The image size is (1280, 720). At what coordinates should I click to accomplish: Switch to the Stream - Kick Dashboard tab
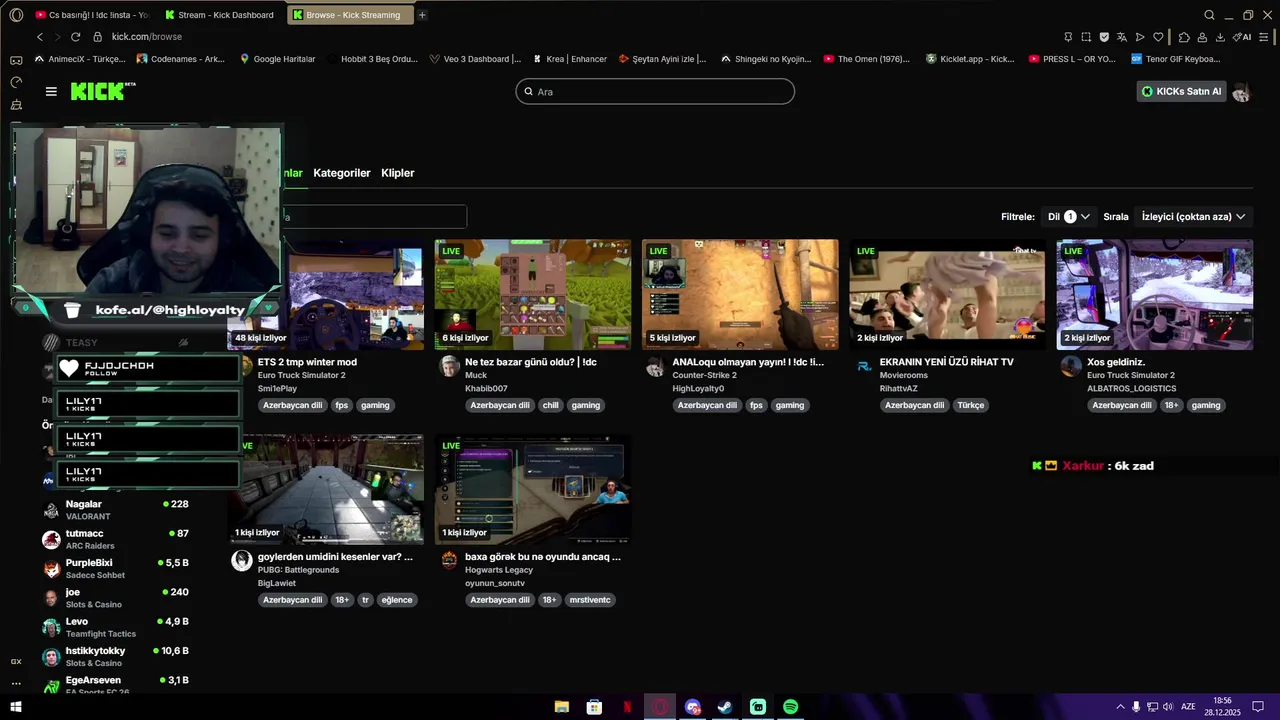tap(218, 15)
